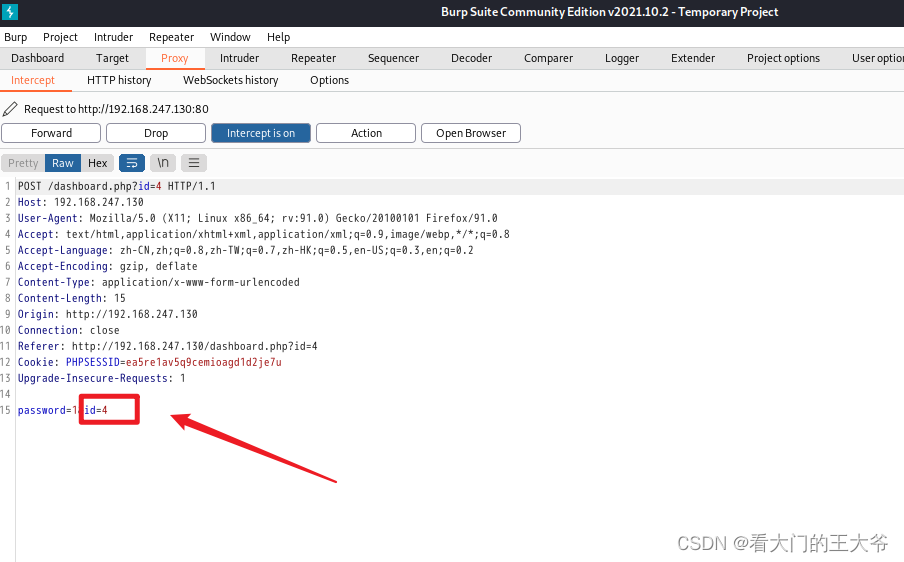
Task: Switch to Pretty view
Action: [23, 163]
